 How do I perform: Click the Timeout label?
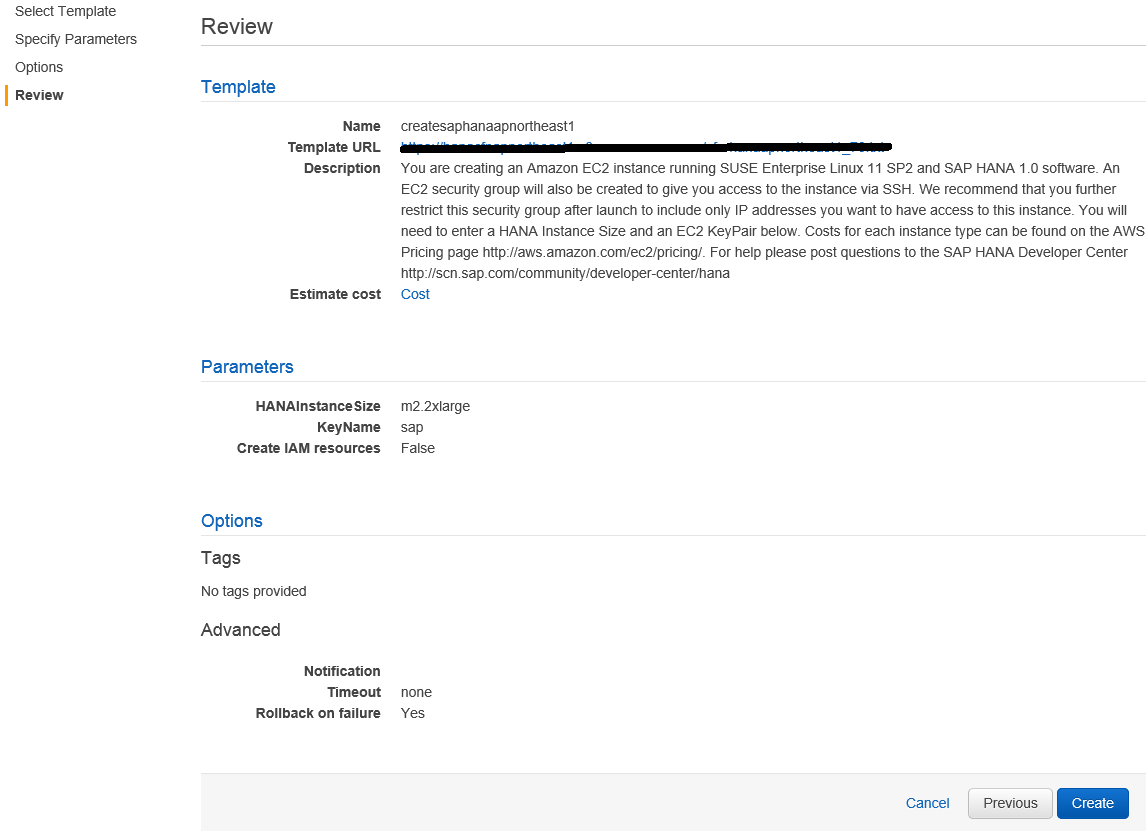pos(354,692)
